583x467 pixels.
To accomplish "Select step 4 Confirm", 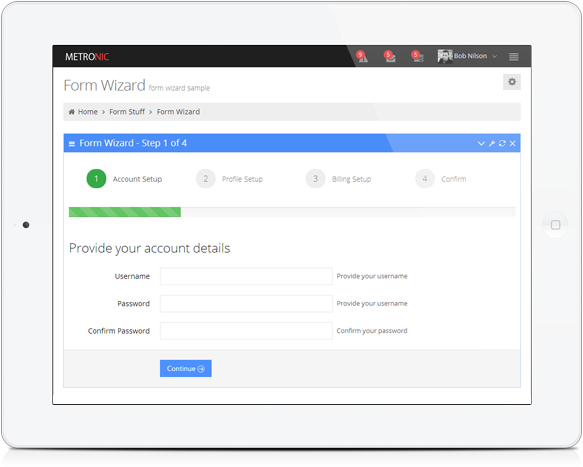I will click(x=441, y=179).
